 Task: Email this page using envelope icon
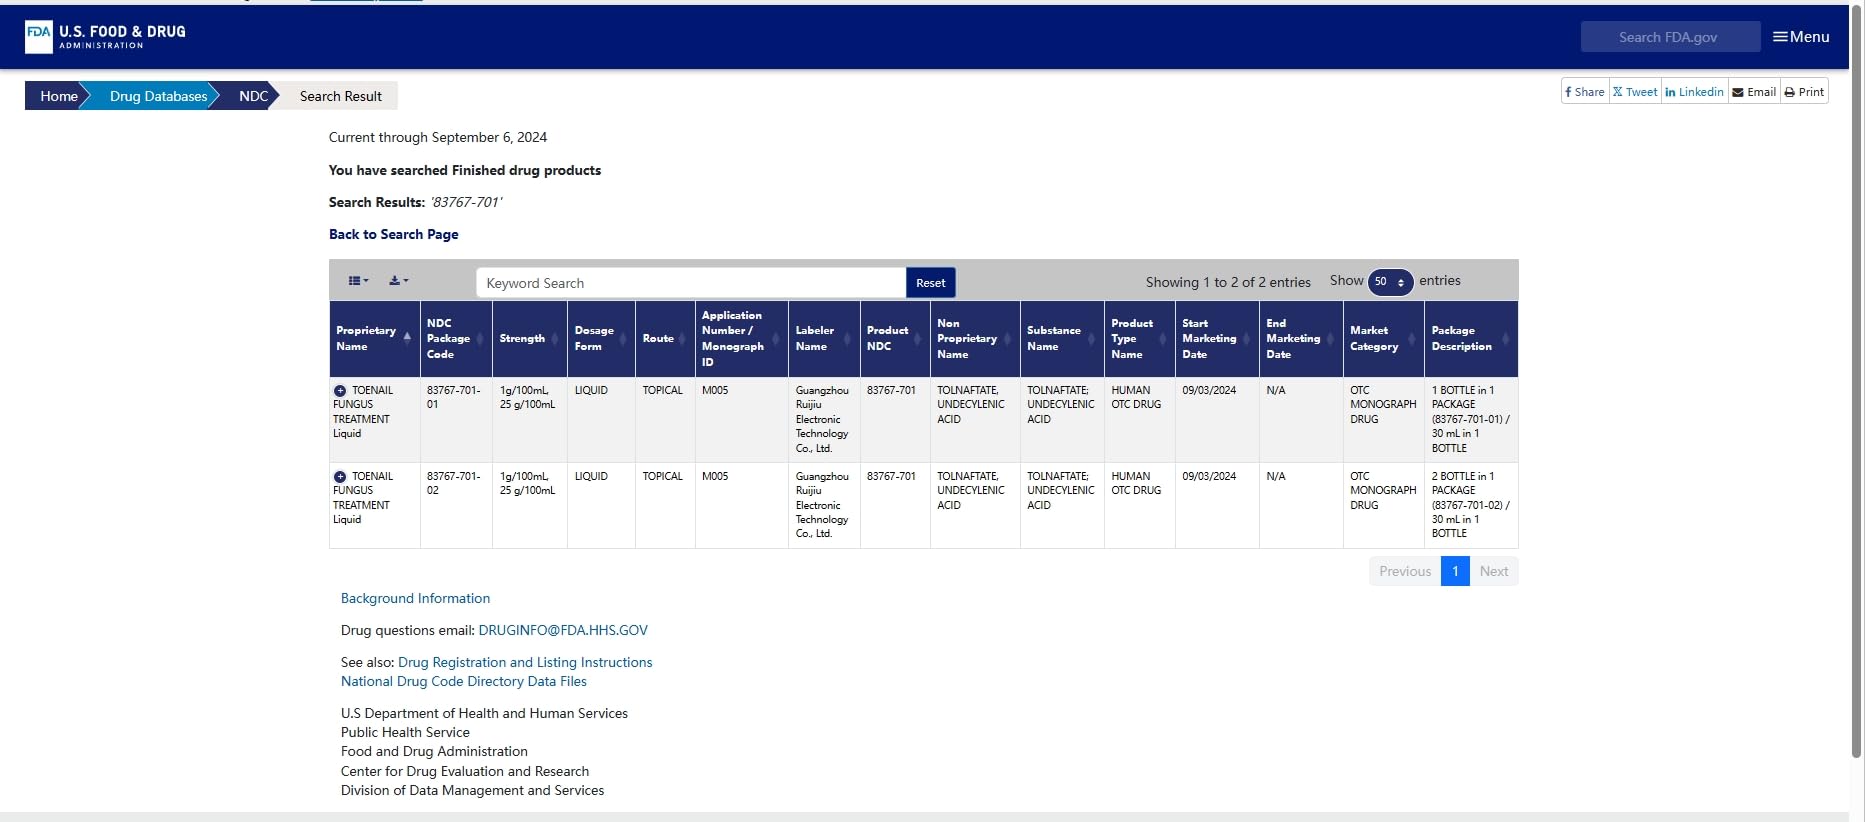pos(1754,92)
